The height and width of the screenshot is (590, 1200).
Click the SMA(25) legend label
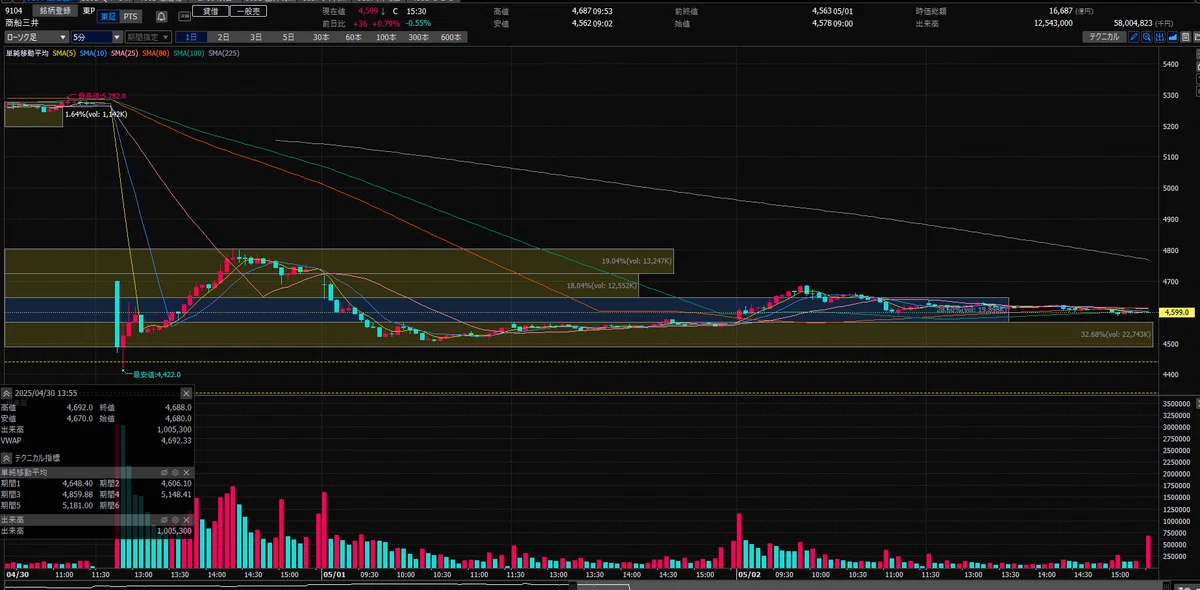click(x=124, y=53)
